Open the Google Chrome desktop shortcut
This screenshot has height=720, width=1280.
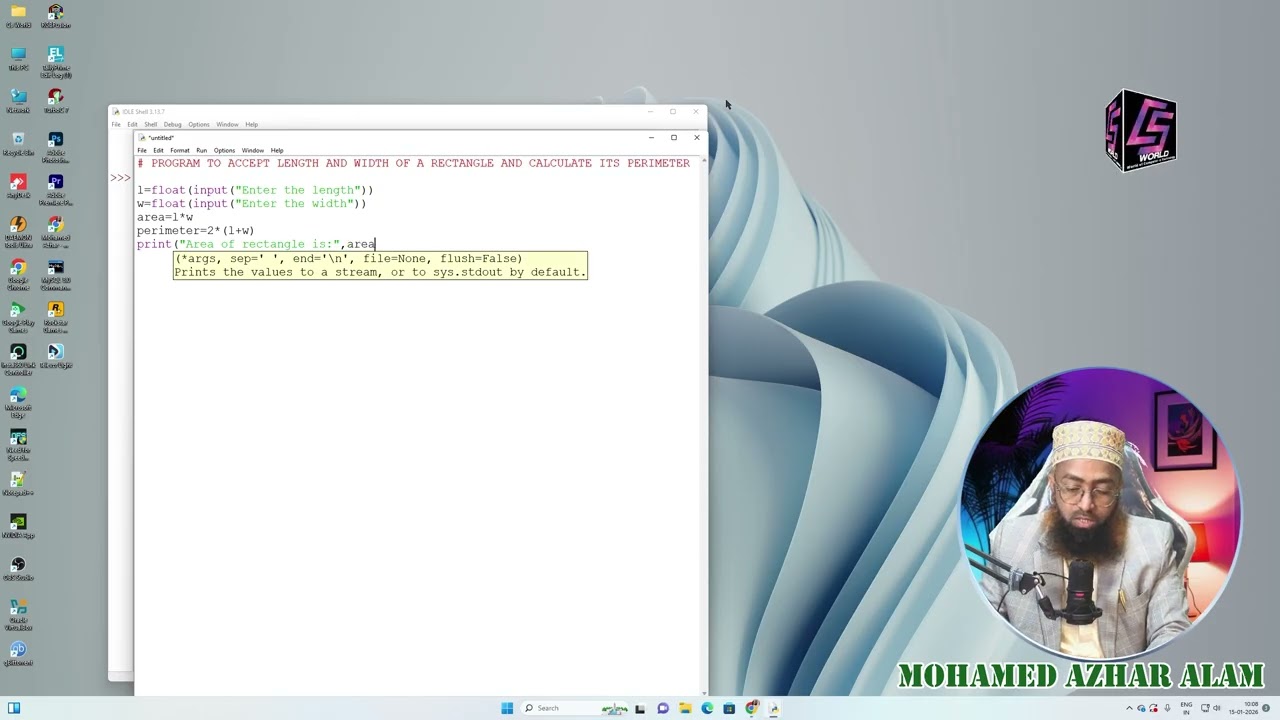point(18,274)
